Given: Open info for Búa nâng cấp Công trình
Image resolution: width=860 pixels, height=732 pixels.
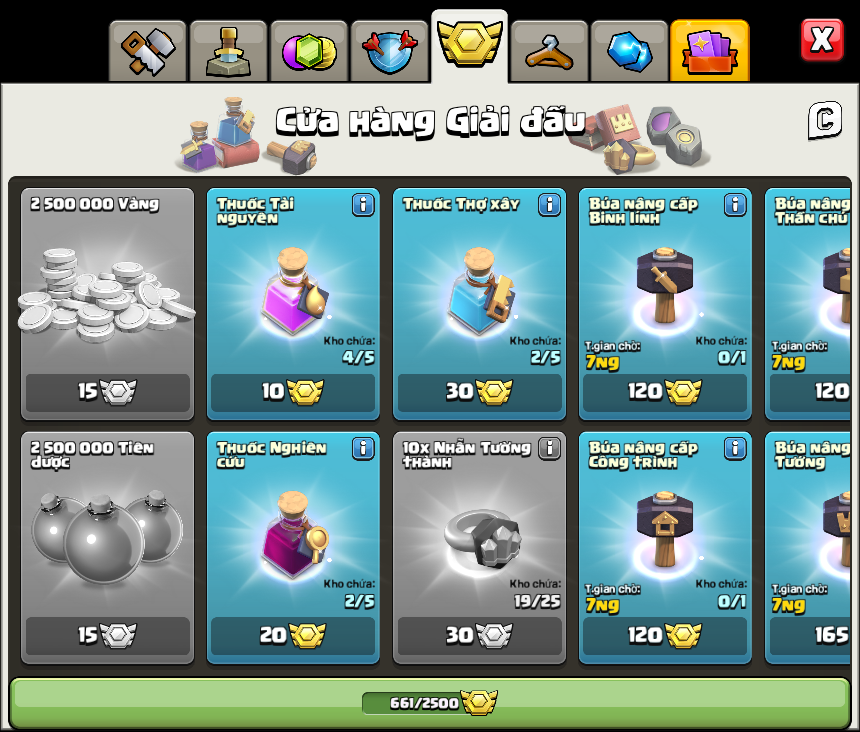Looking at the screenshot, I should (x=735, y=449).
